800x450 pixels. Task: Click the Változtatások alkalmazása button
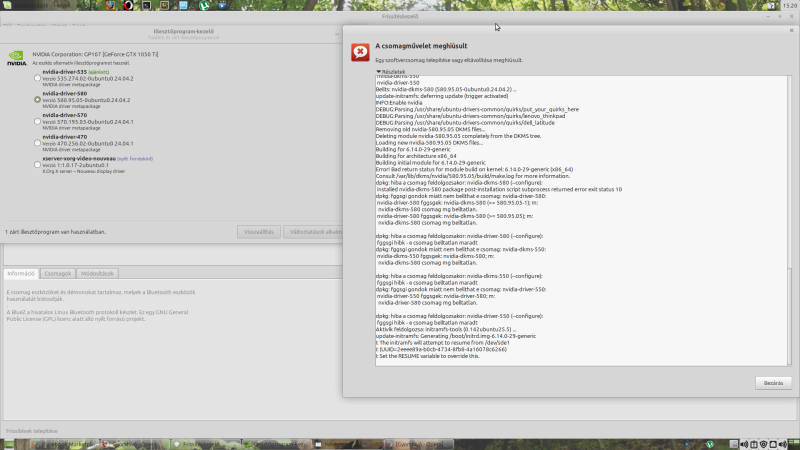point(313,232)
